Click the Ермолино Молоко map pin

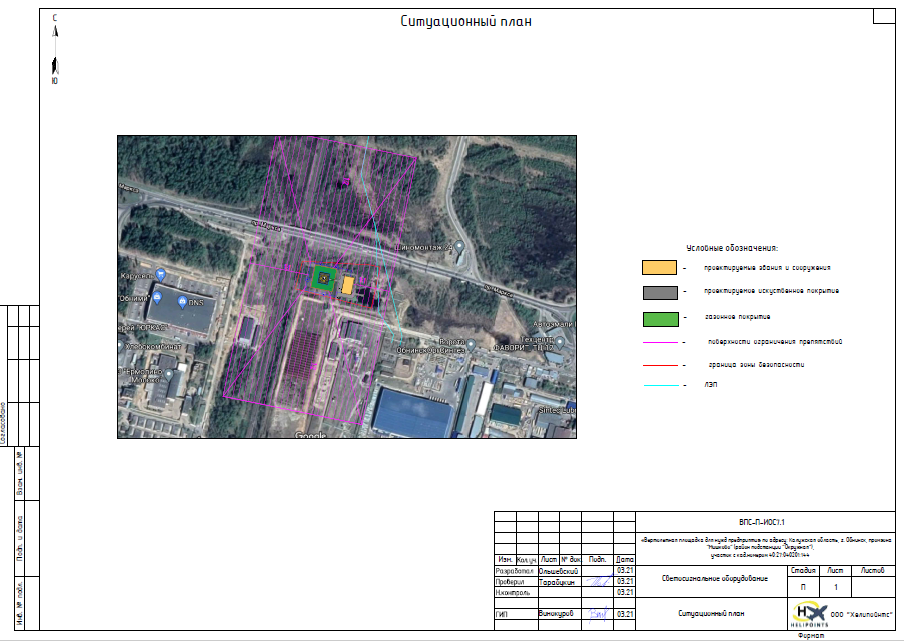pos(168,375)
